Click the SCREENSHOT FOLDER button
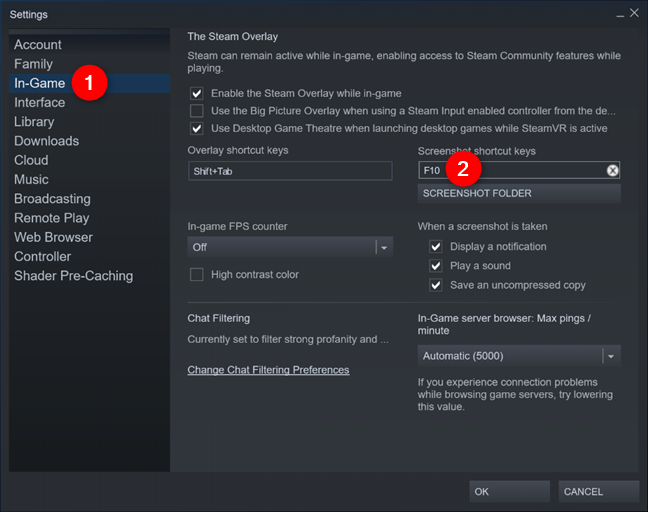The image size is (648, 512). pos(519,193)
